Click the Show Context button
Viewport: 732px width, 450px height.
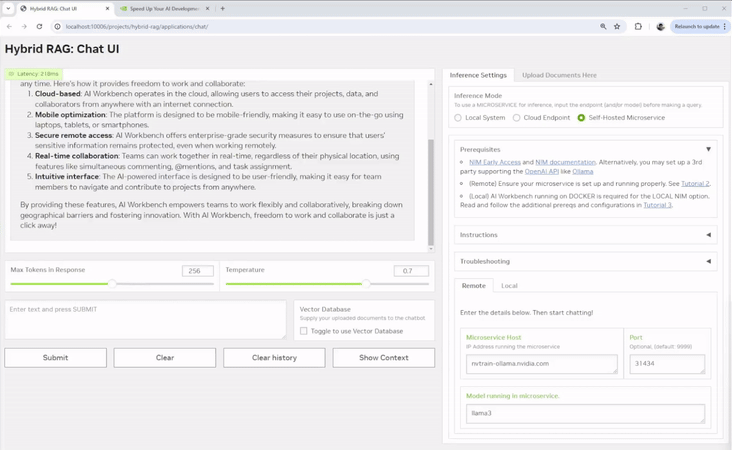click(384, 358)
